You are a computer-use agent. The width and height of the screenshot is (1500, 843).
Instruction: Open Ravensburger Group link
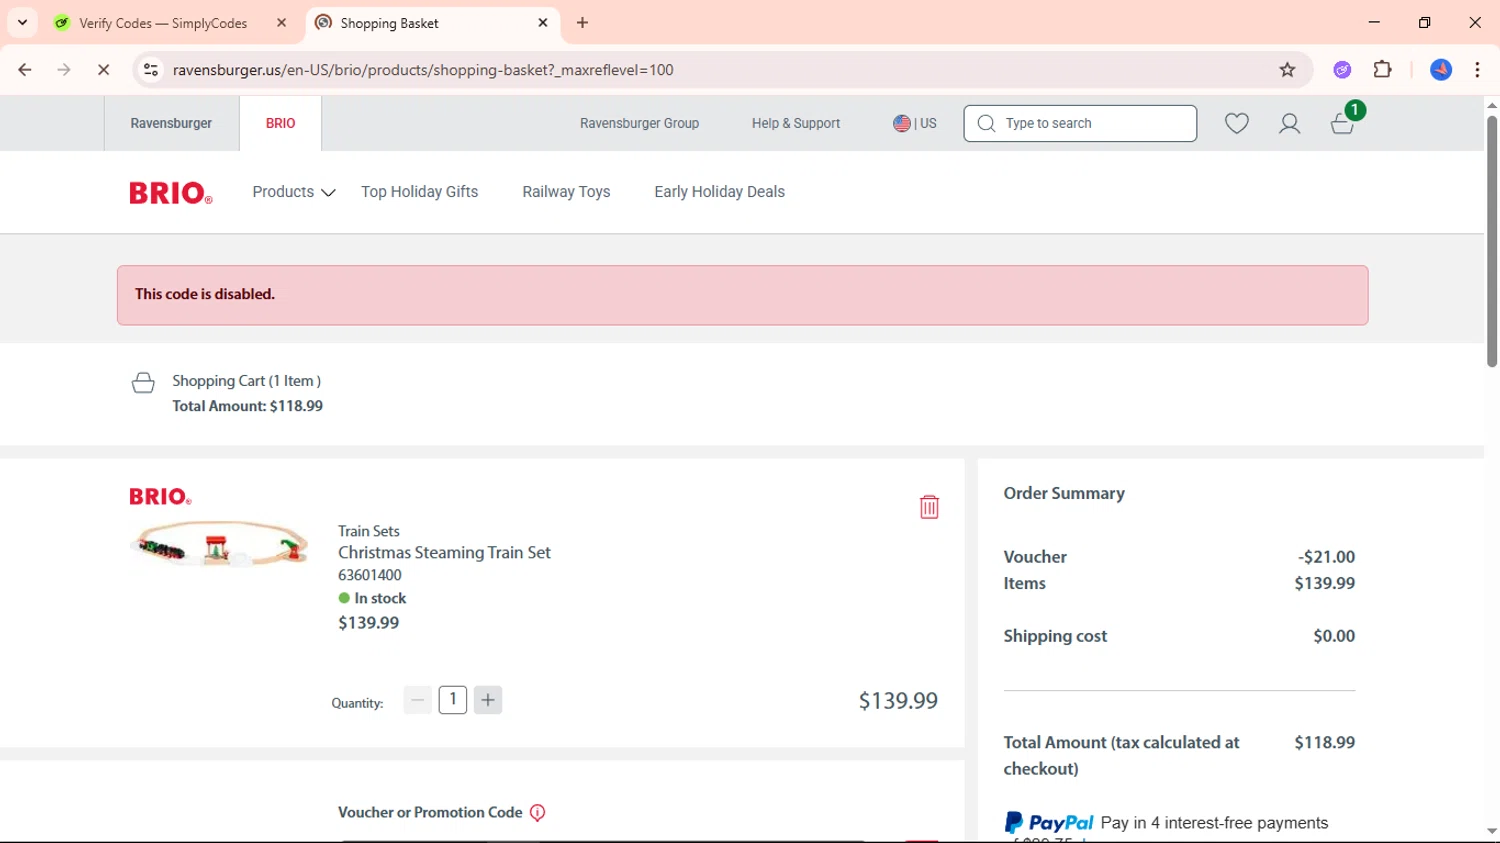click(x=639, y=123)
